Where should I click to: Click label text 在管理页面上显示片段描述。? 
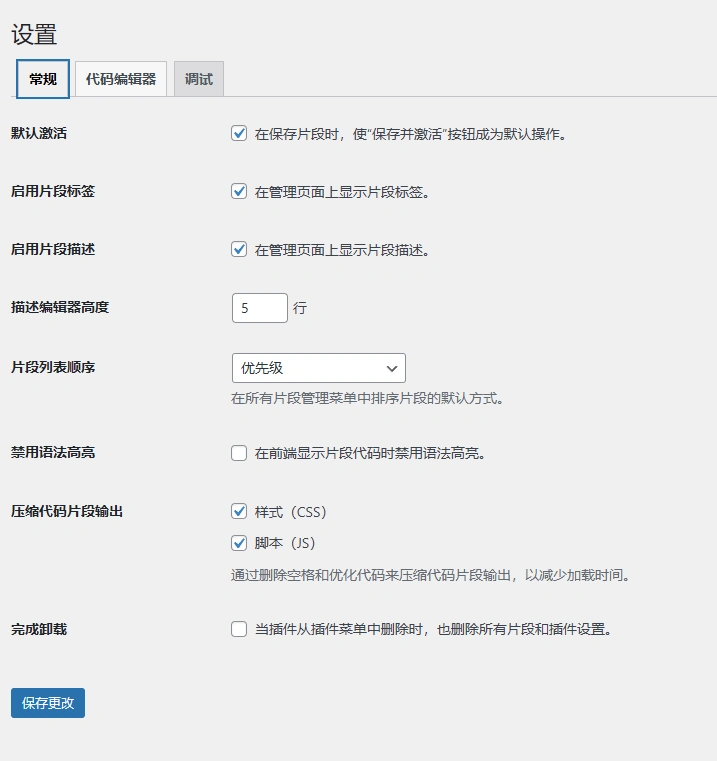tap(342, 250)
